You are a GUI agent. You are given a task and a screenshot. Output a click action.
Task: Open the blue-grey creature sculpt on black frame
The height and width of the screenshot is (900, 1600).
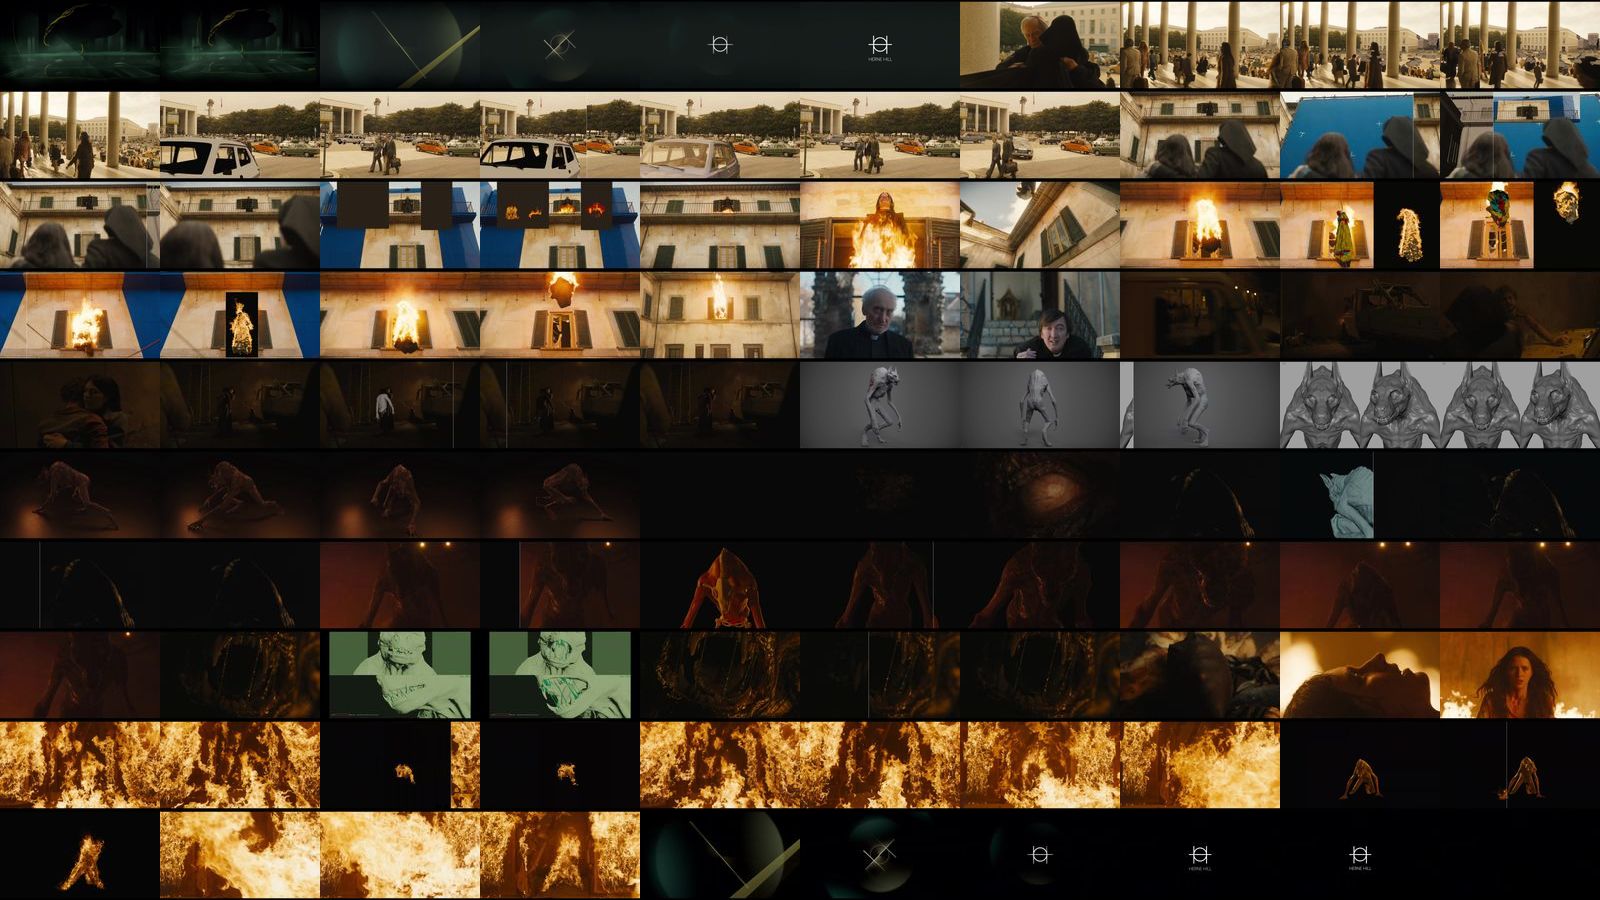tap(1360, 495)
